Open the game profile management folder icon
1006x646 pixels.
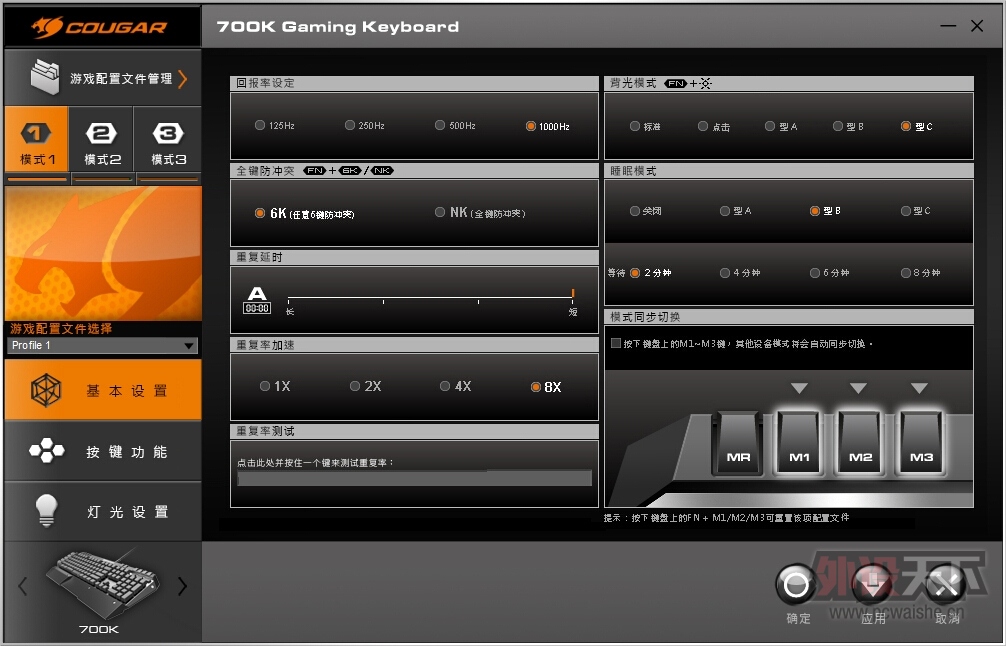pyautogui.click(x=45, y=78)
